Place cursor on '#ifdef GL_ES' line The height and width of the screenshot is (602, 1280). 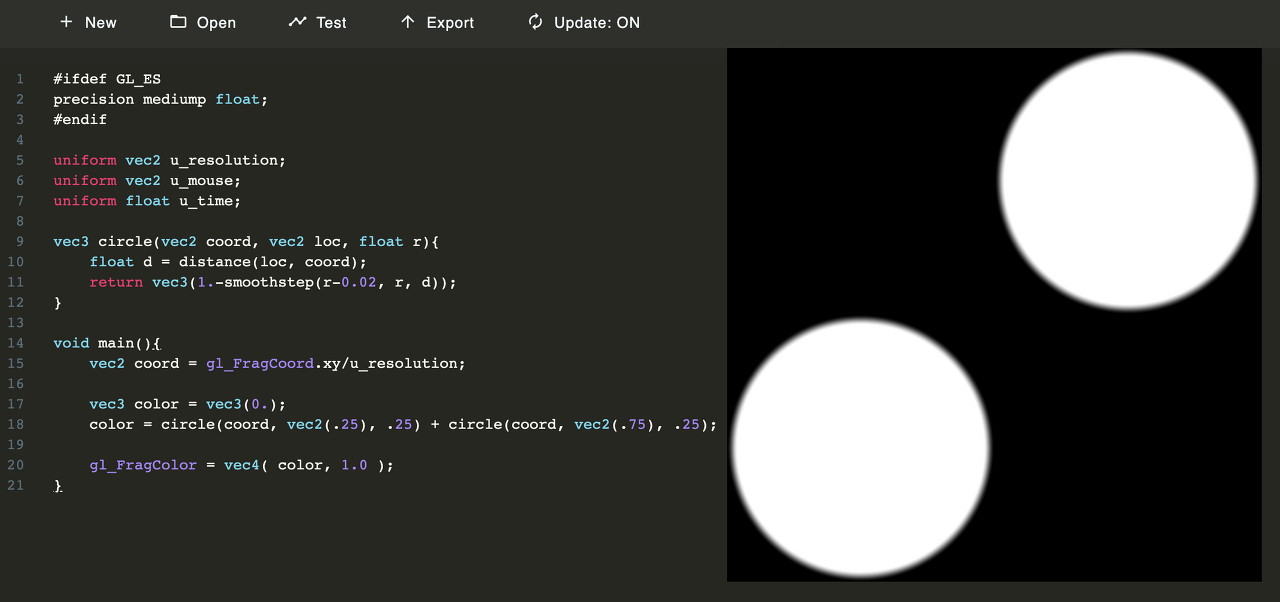(107, 79)
